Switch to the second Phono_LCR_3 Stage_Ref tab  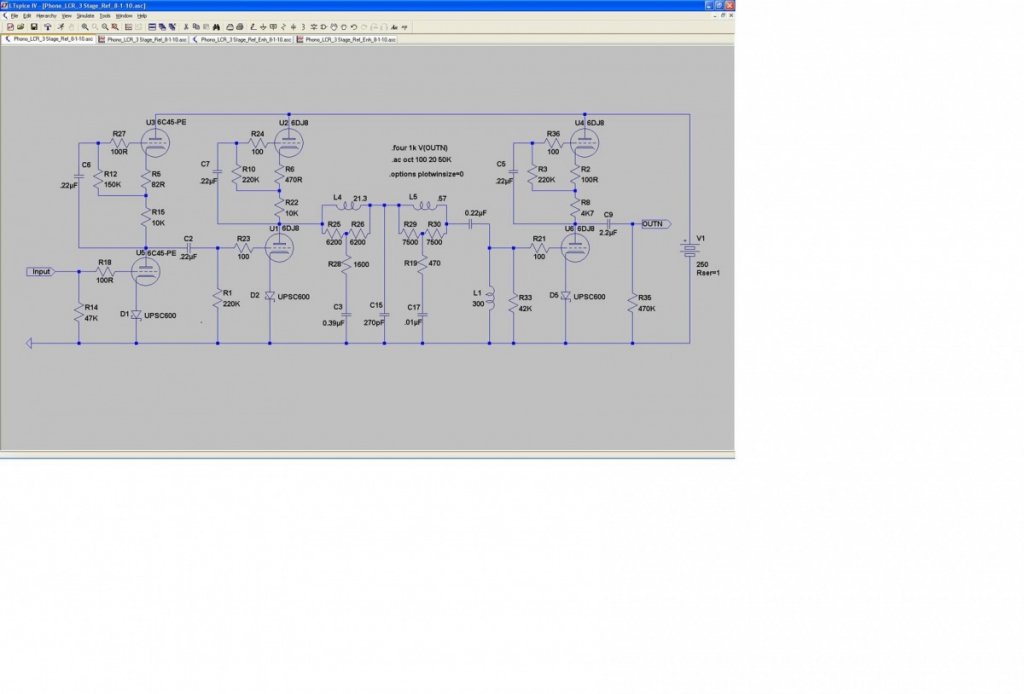[x=143, y=40]
